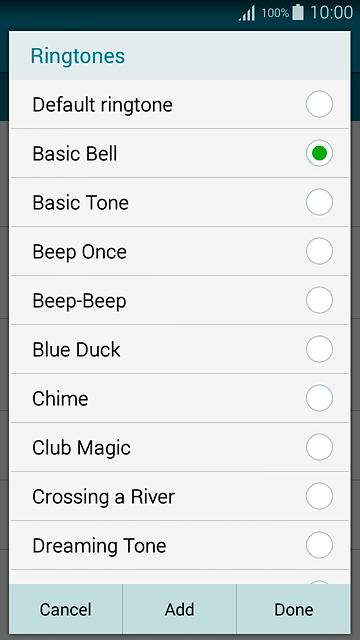This screenshot has height=640, width=360.
Task: Tap the signal strength icon
Action: pos(247,13)
